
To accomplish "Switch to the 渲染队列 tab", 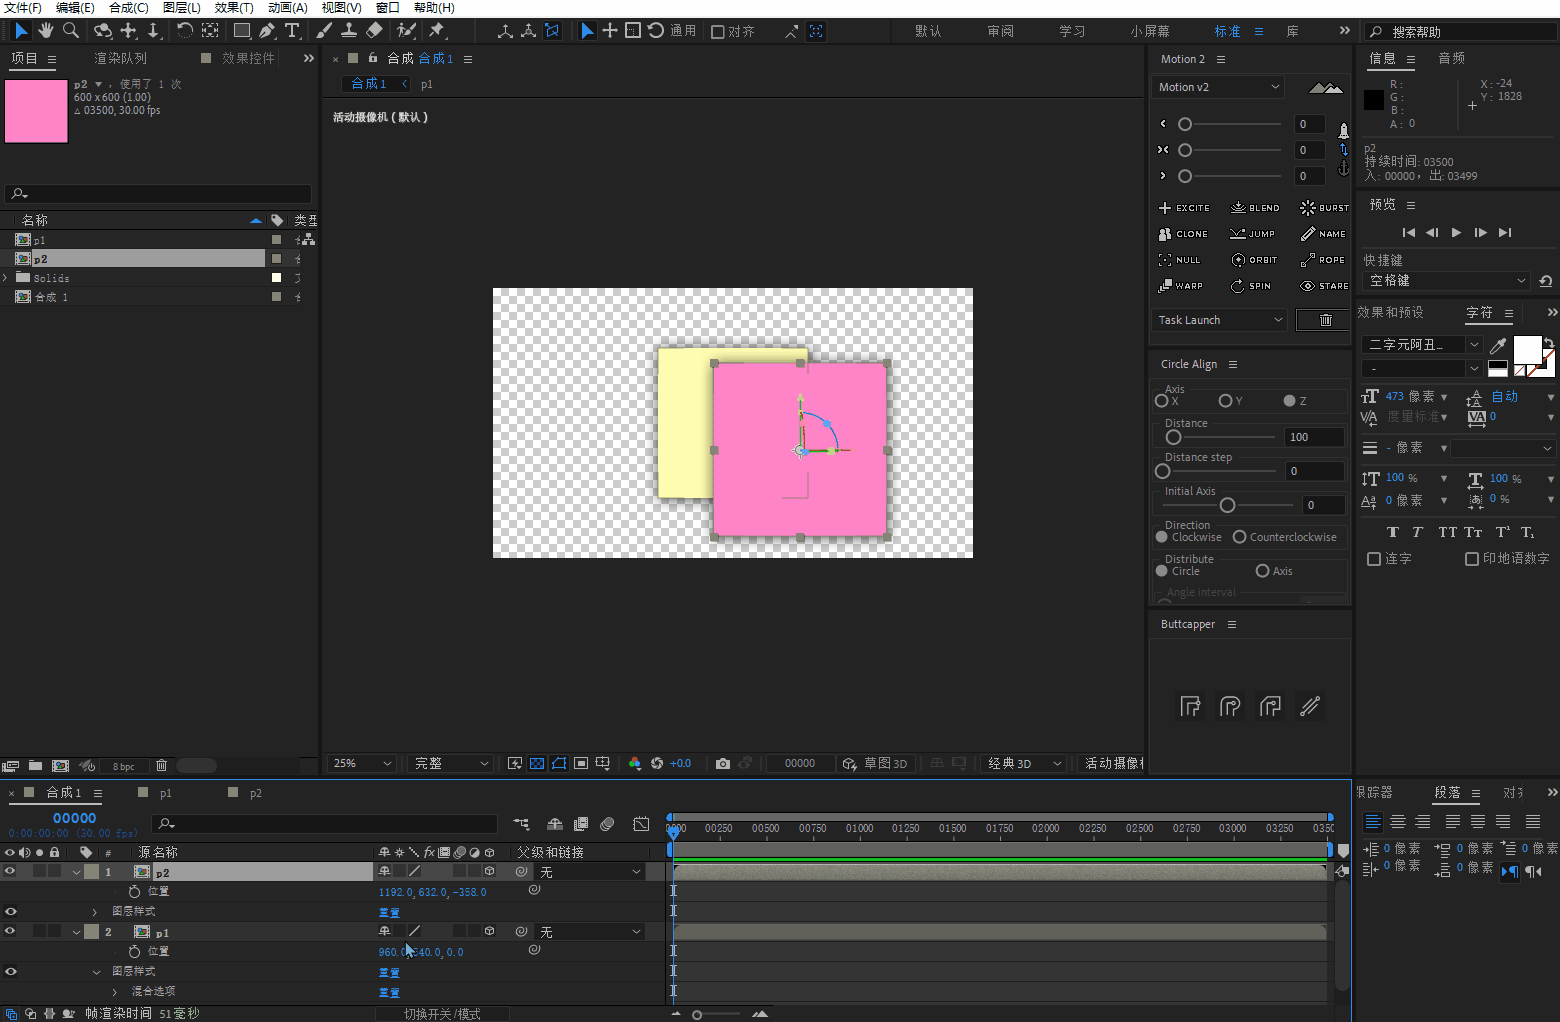I will (120, 59).
